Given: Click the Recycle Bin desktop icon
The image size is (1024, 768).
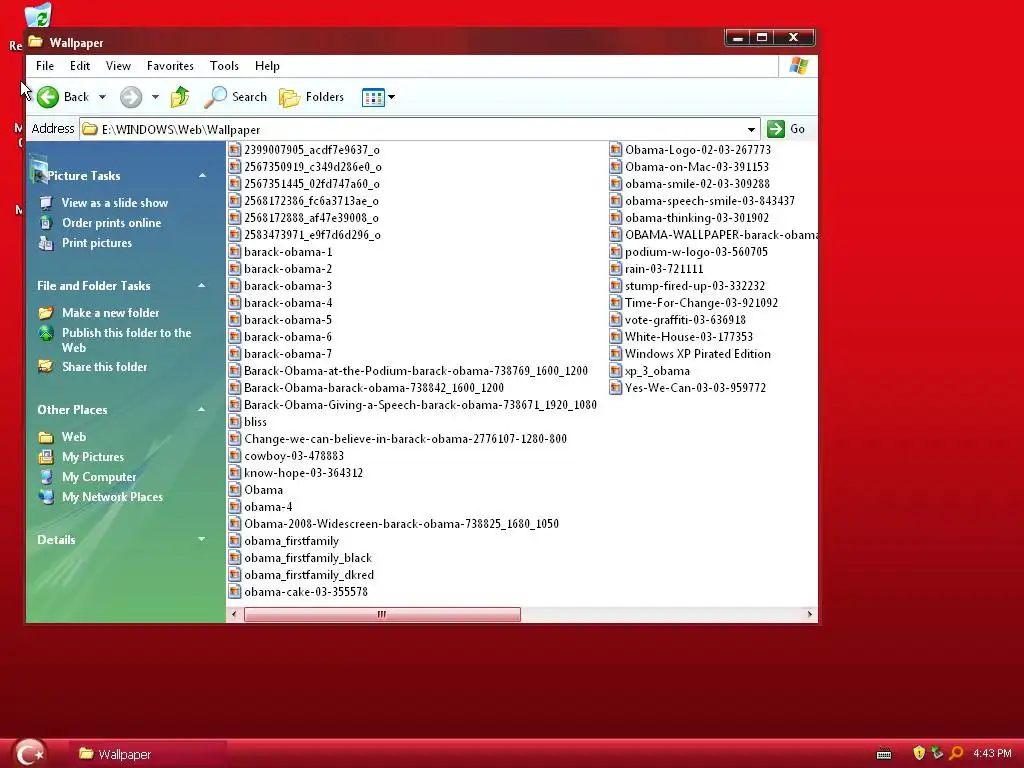Looking at the screenshot, I should coord(38,15).
